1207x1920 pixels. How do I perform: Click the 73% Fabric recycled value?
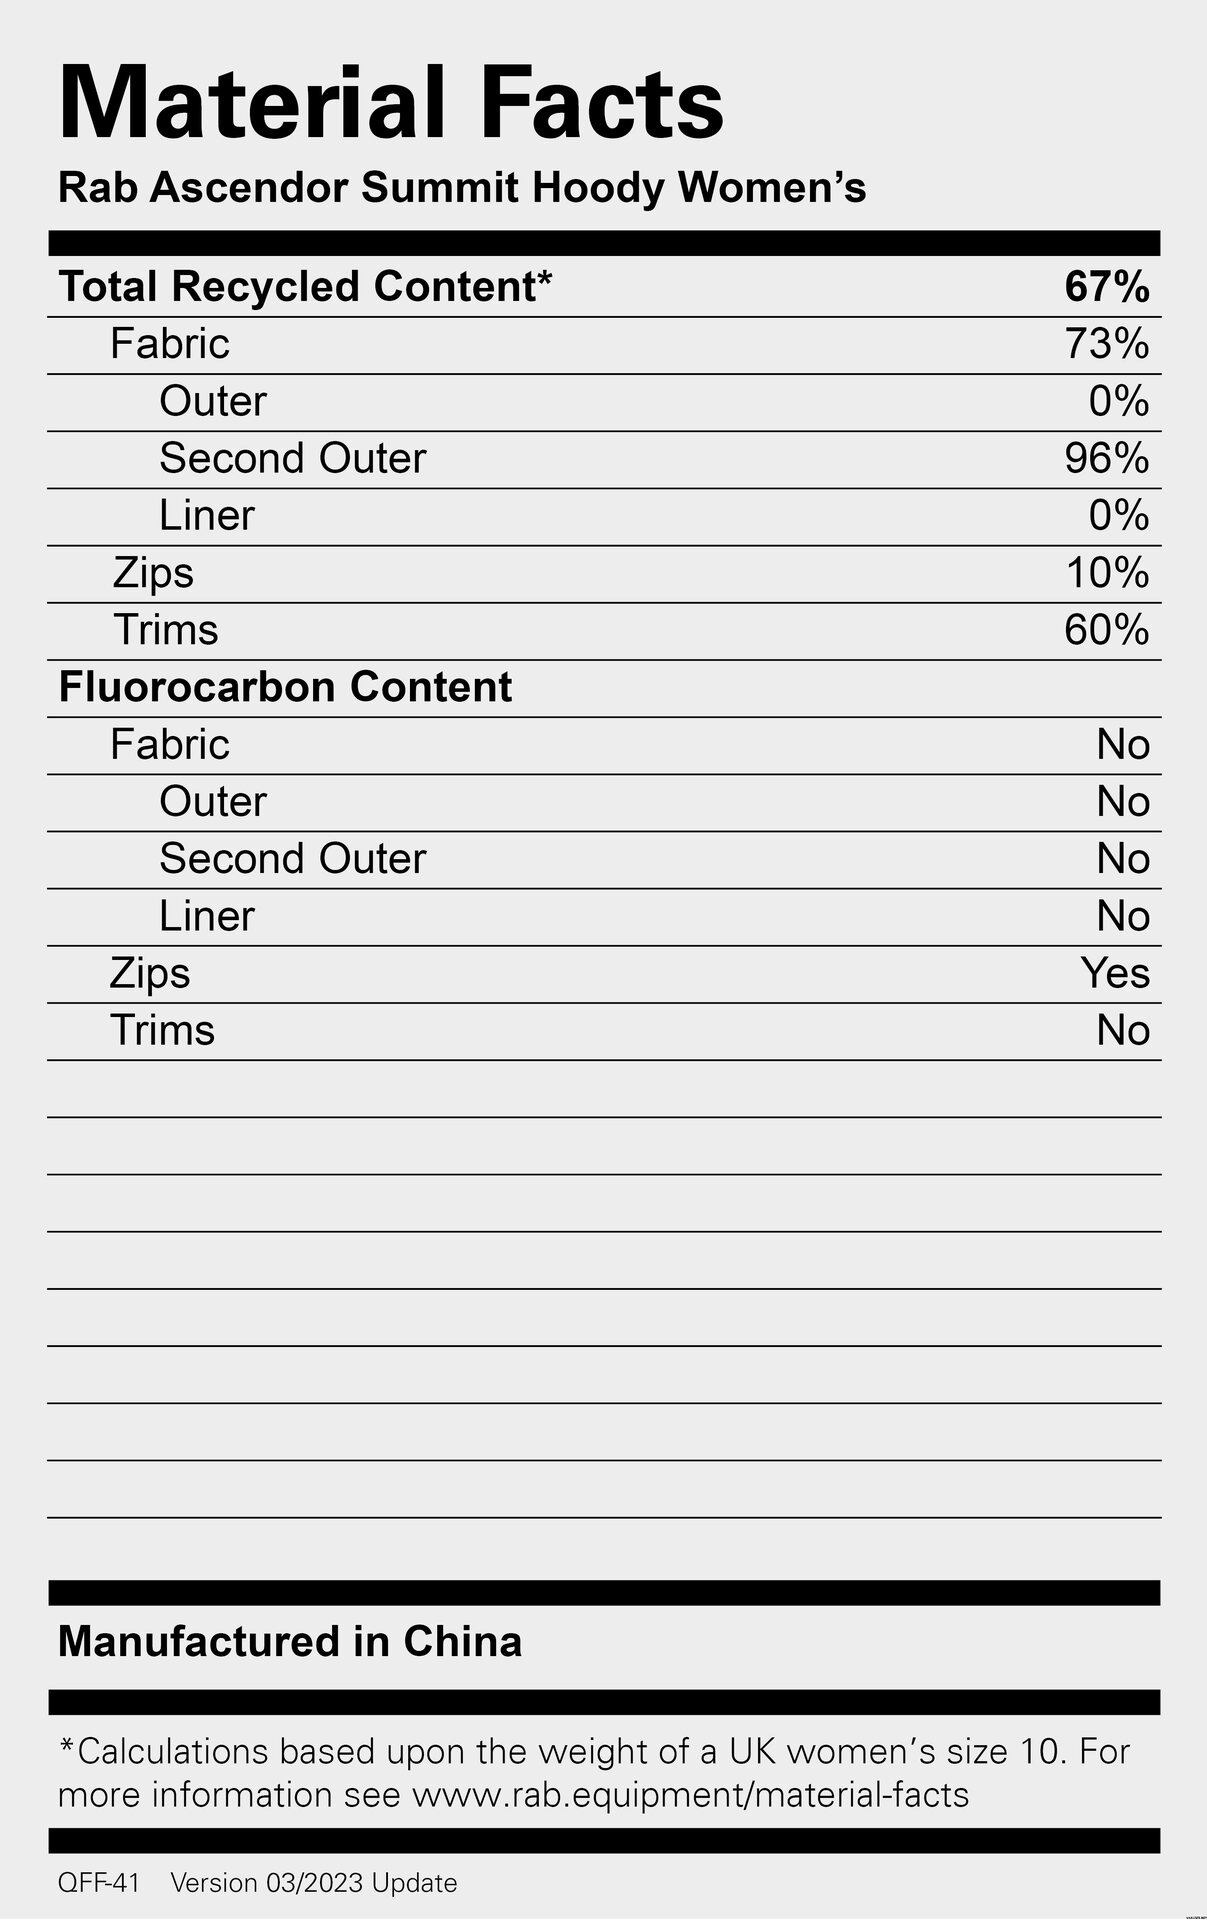coord(1107,344)
